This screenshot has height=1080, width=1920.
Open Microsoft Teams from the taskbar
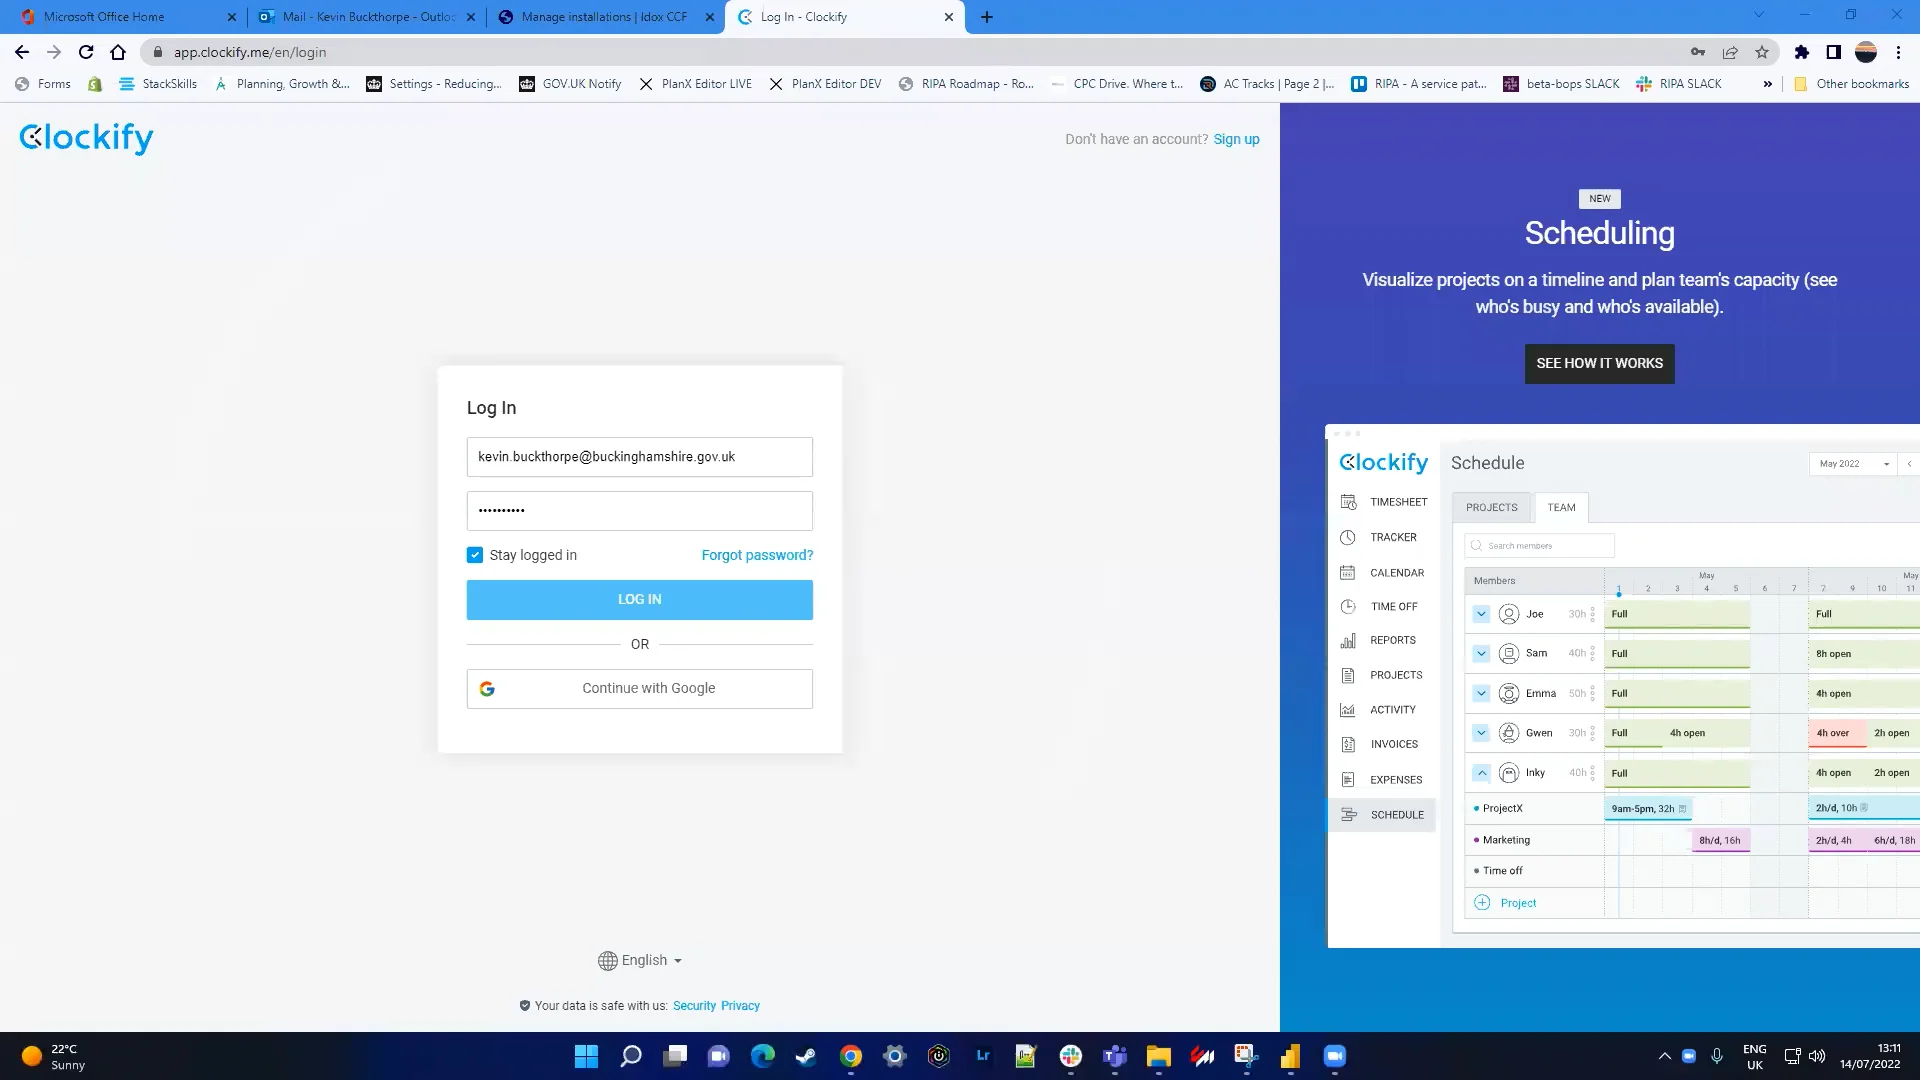tap(1115, 1056)
